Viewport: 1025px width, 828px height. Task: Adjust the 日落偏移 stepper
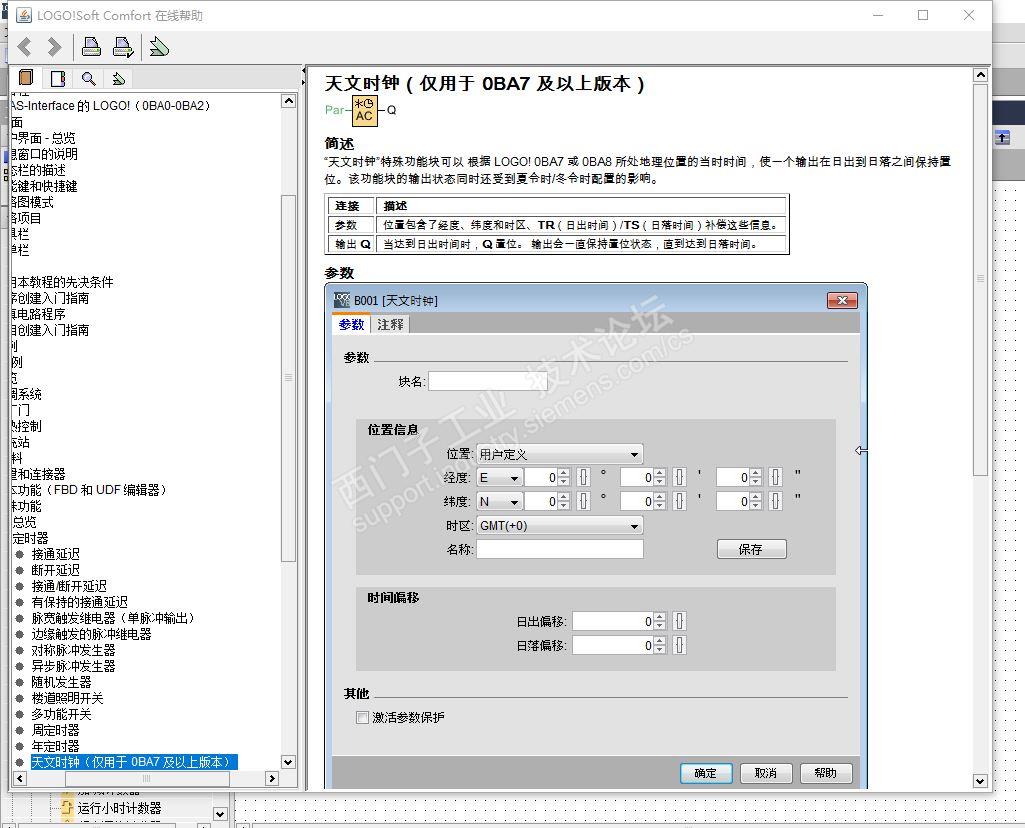point(660,646)
